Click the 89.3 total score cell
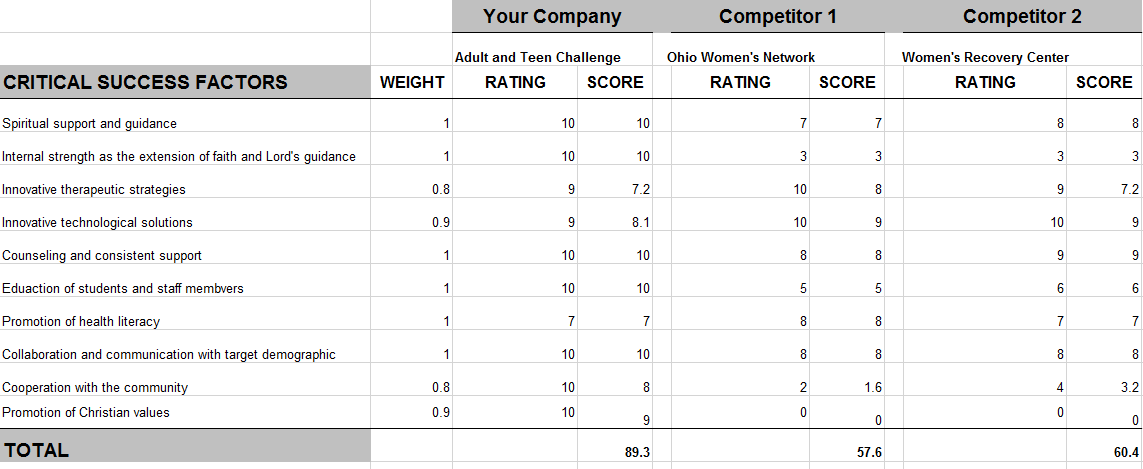This screenshot has height=469, width=1143. [637, 452]
